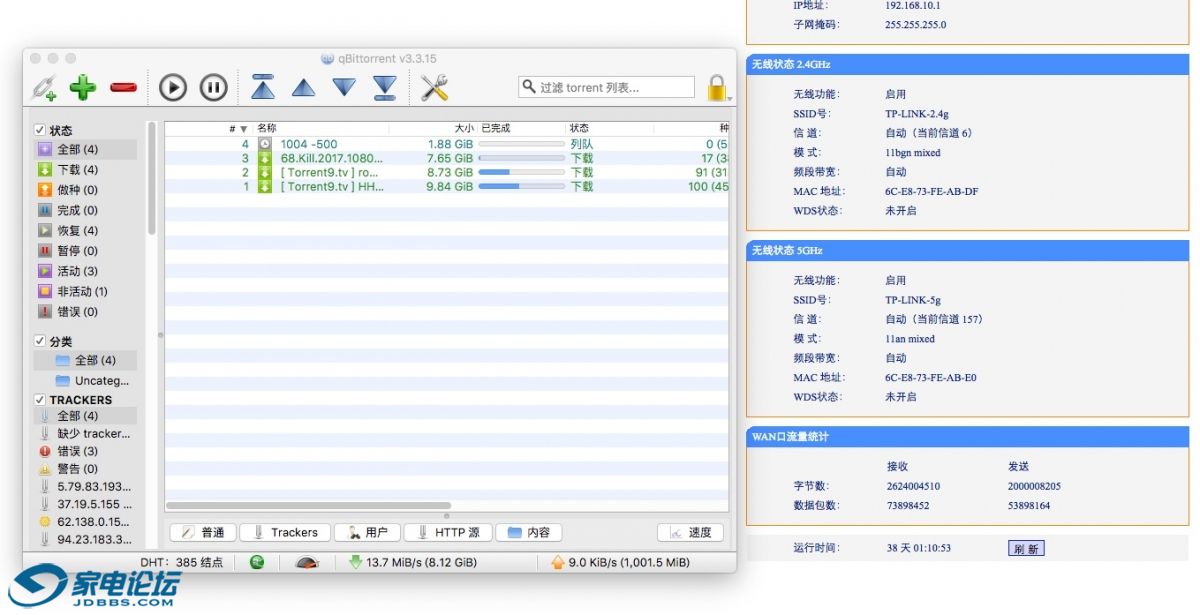
Task: Click the yellow padlock lock icon
Action: tap(716, 88)
